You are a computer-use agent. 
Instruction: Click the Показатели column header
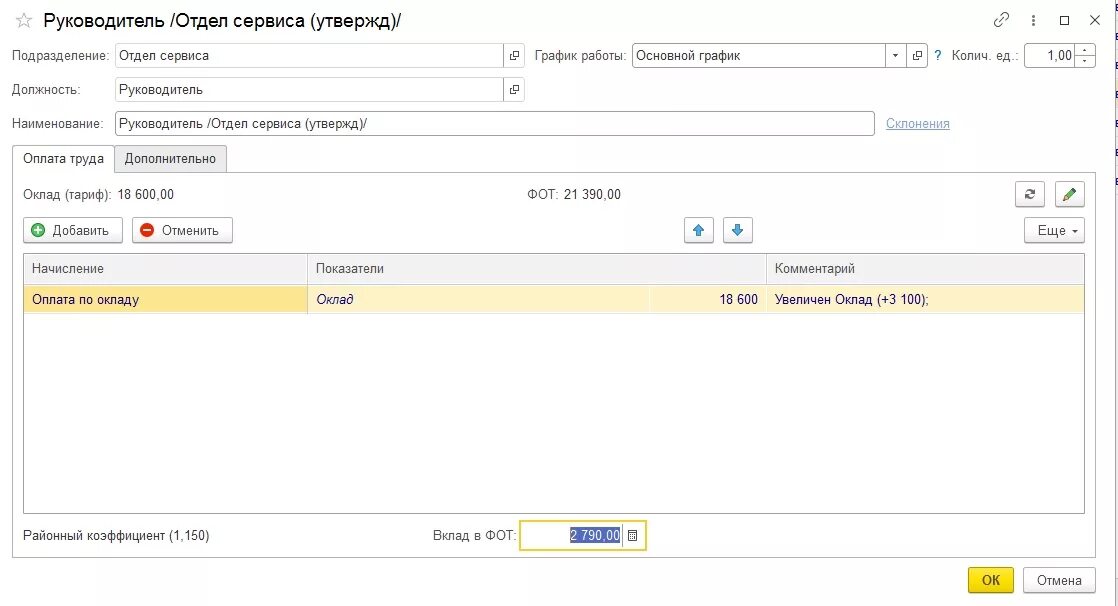[x=537, y=269]
